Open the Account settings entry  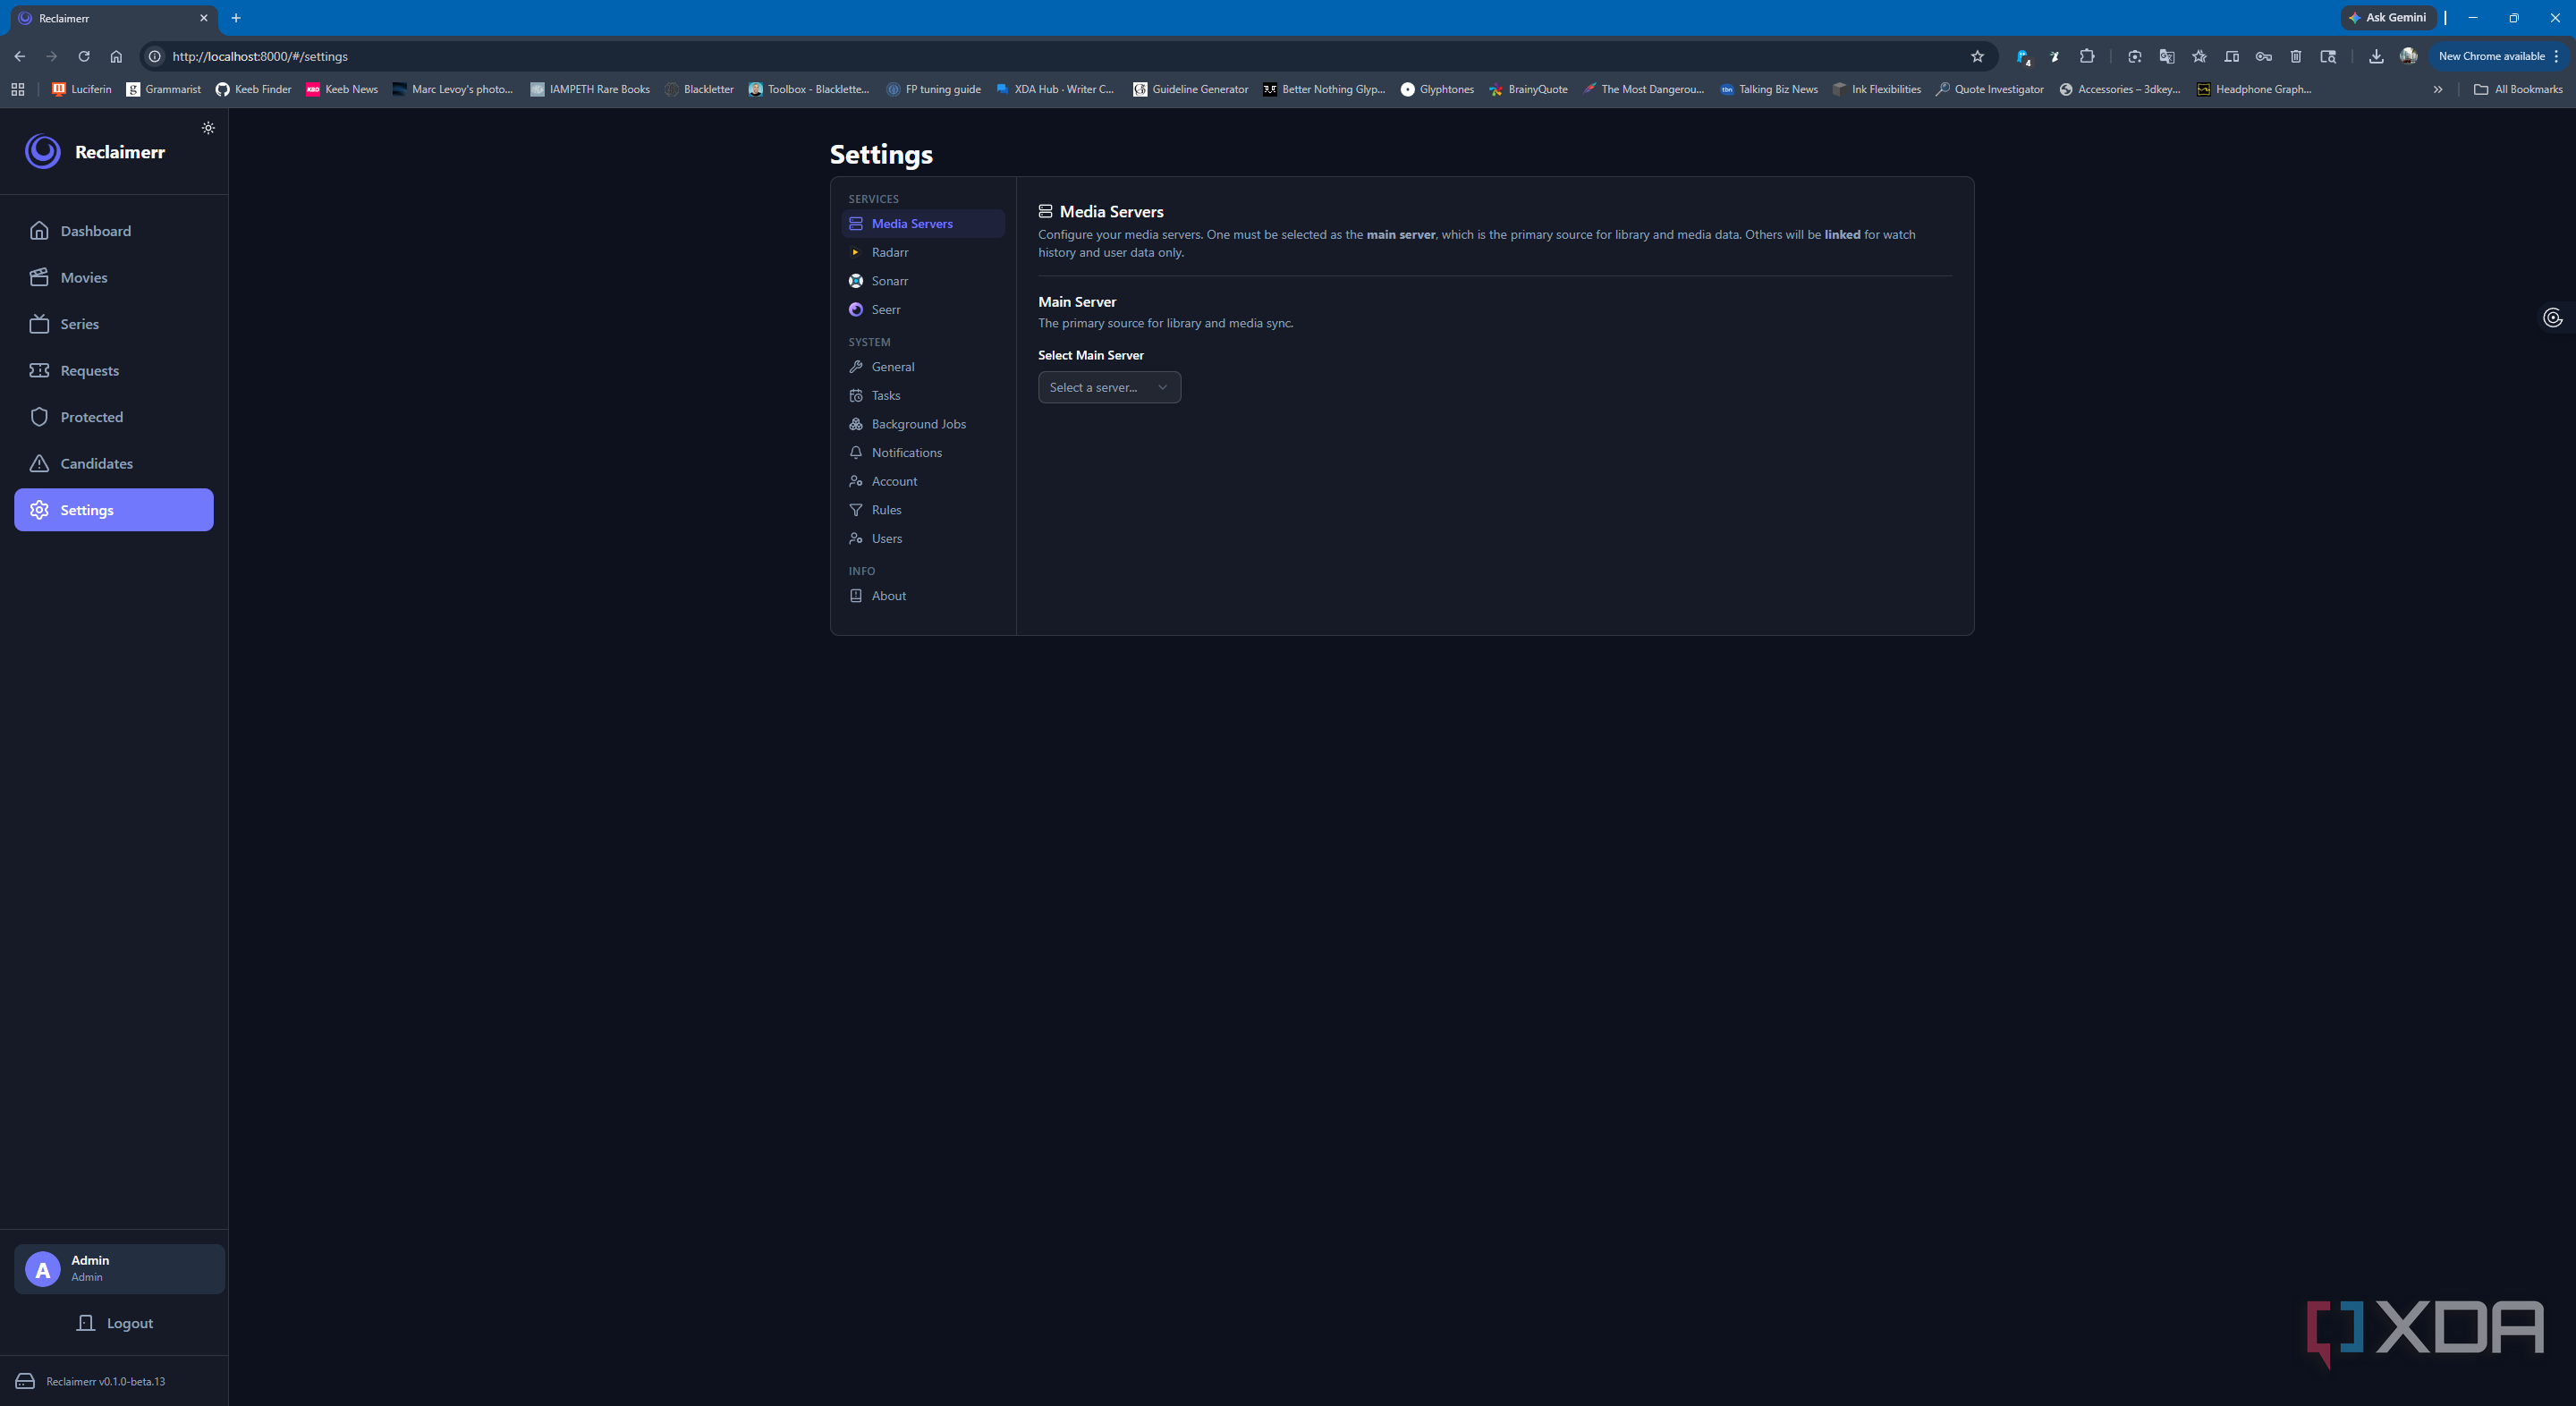click(923, 481)
